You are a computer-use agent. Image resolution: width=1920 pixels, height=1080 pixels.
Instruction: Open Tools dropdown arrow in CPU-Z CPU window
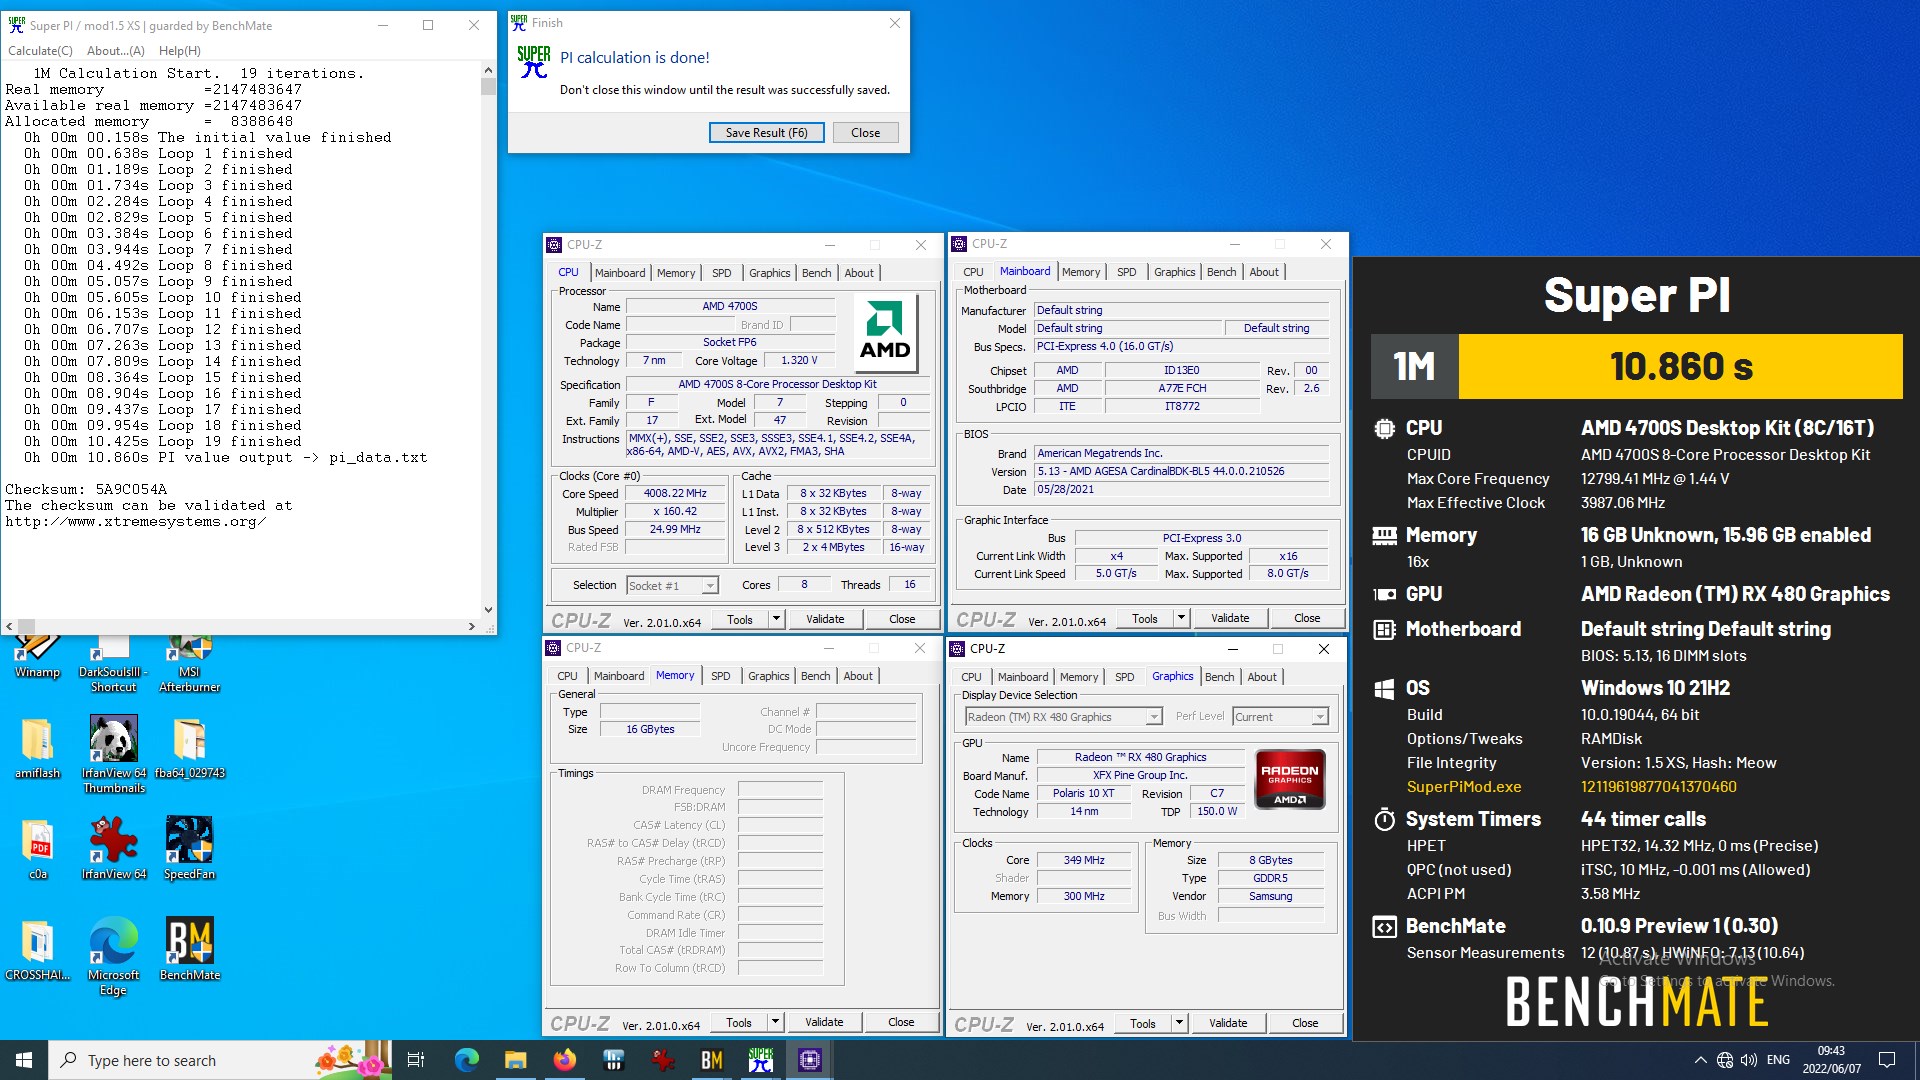[x=776, y=619]
